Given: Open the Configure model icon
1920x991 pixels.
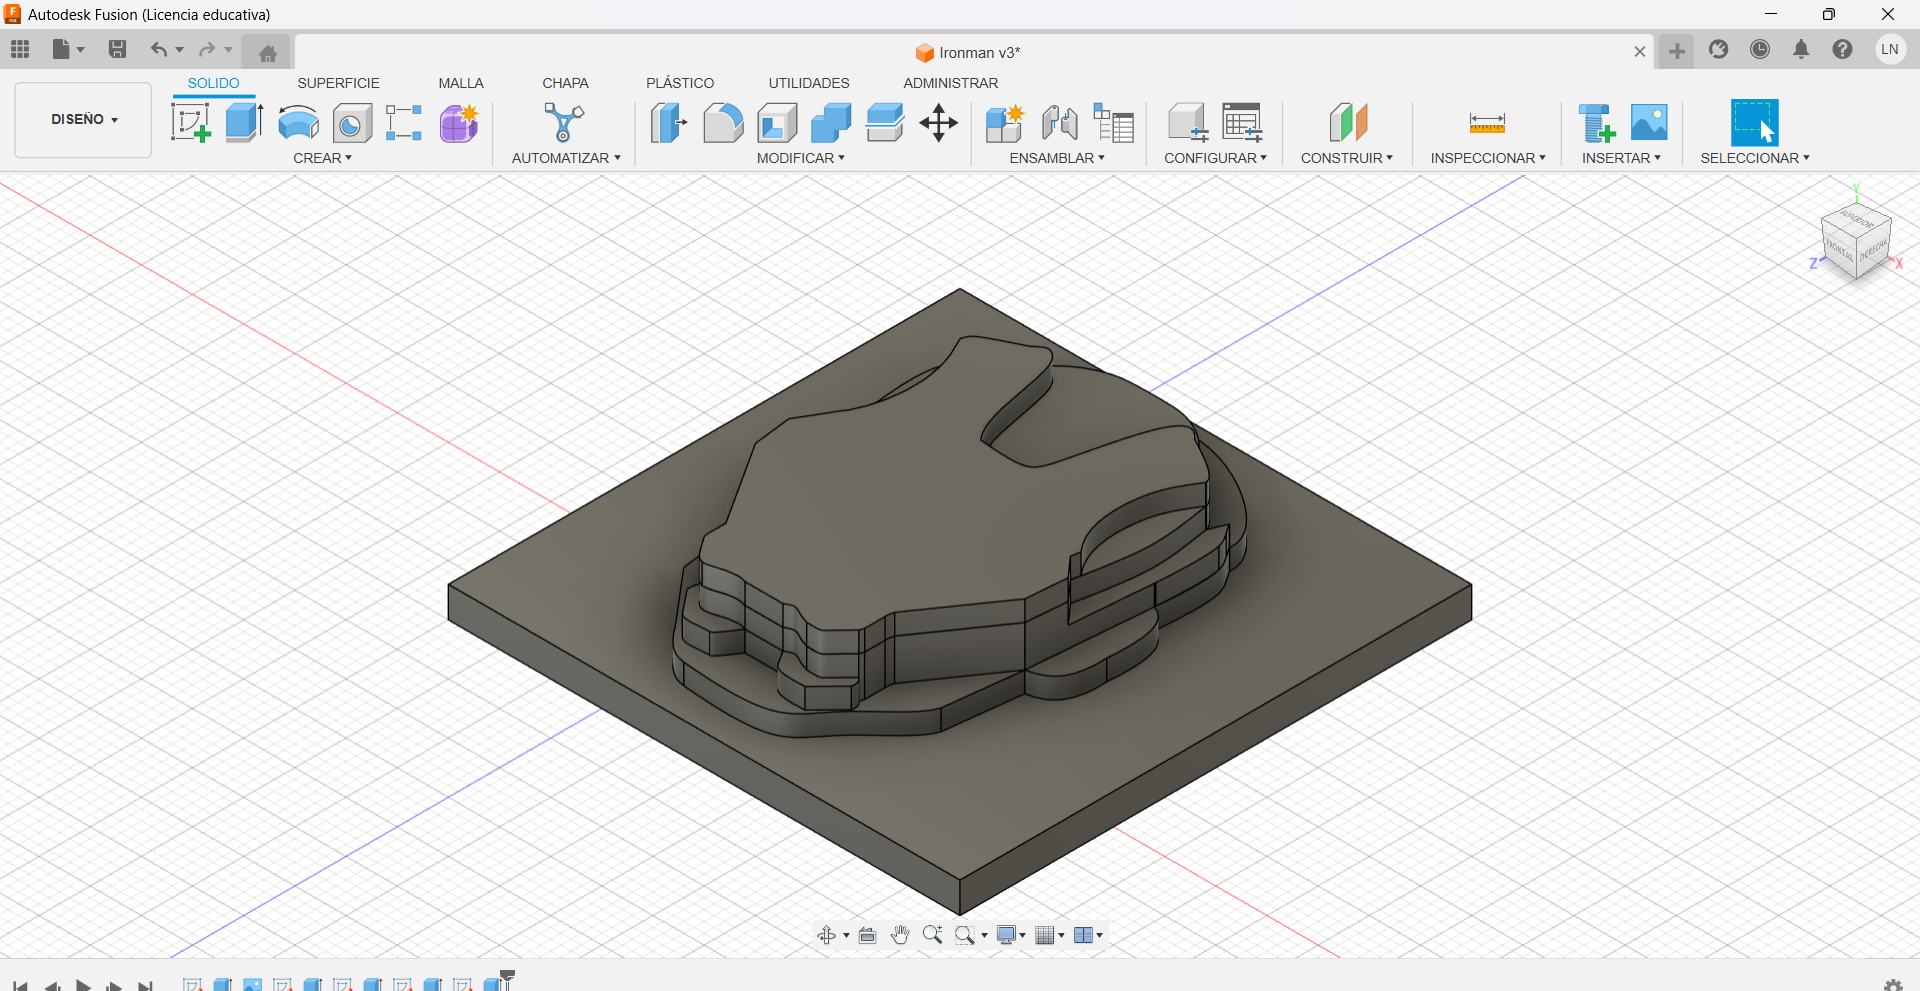Looking at the screenshot, I should pyautogui.click(x=1188, y=123).
